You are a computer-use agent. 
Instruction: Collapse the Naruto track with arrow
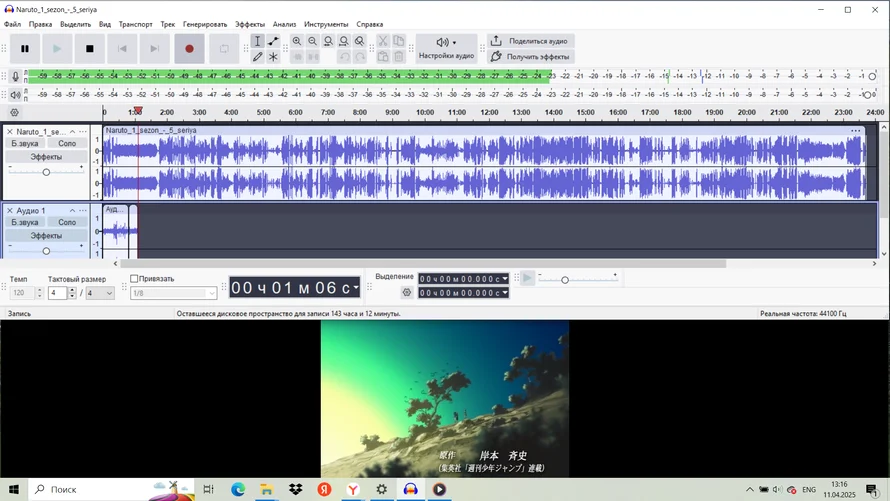click(x=72, y=132)
